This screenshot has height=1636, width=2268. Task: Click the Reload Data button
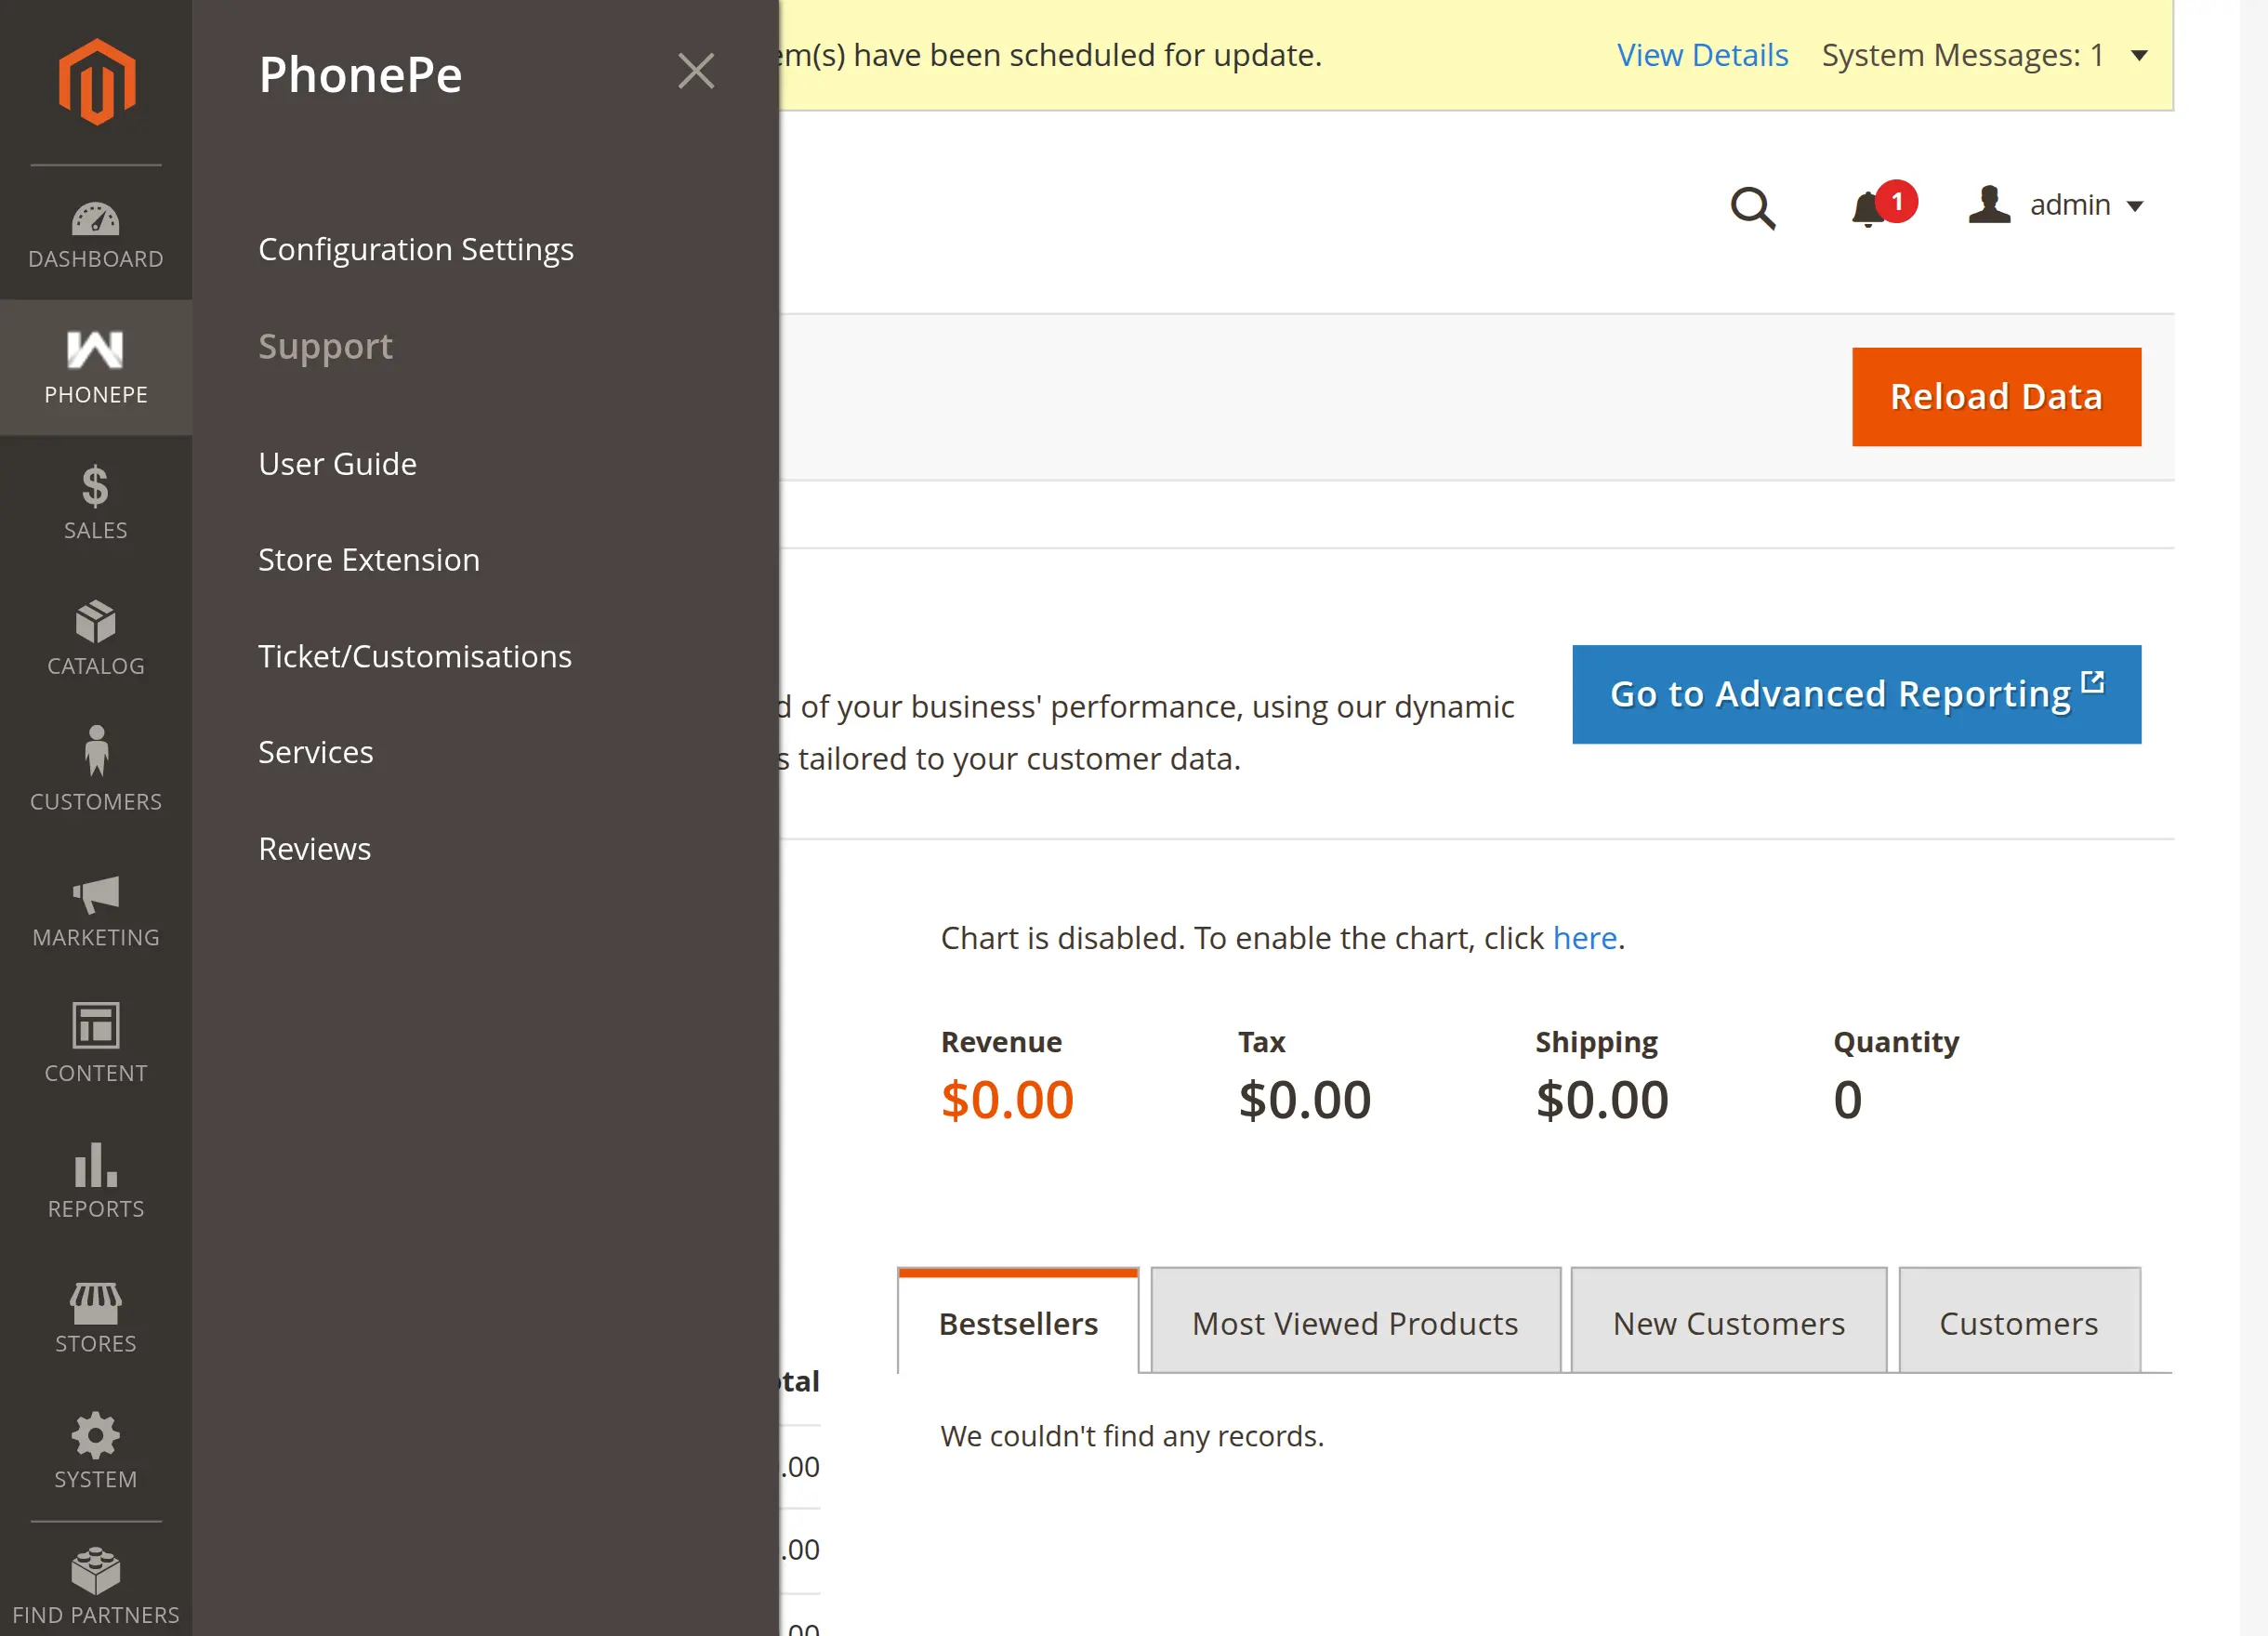pos(1996,395)
